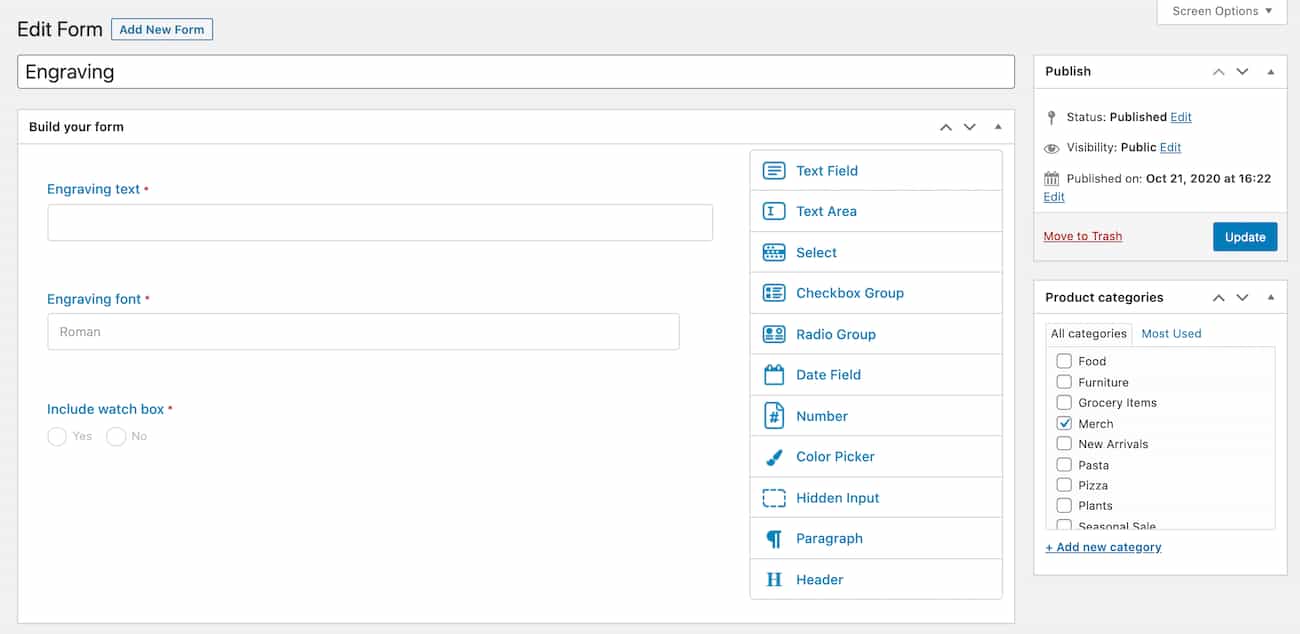Screen dimensions: 1300x634
Task: Click the Include watch box label
Action: [106, 409]
